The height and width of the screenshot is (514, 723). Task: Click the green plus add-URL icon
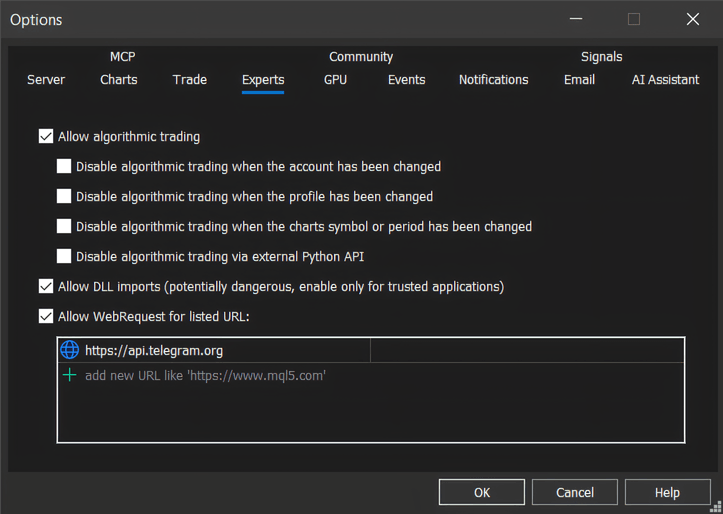[70, 375]
